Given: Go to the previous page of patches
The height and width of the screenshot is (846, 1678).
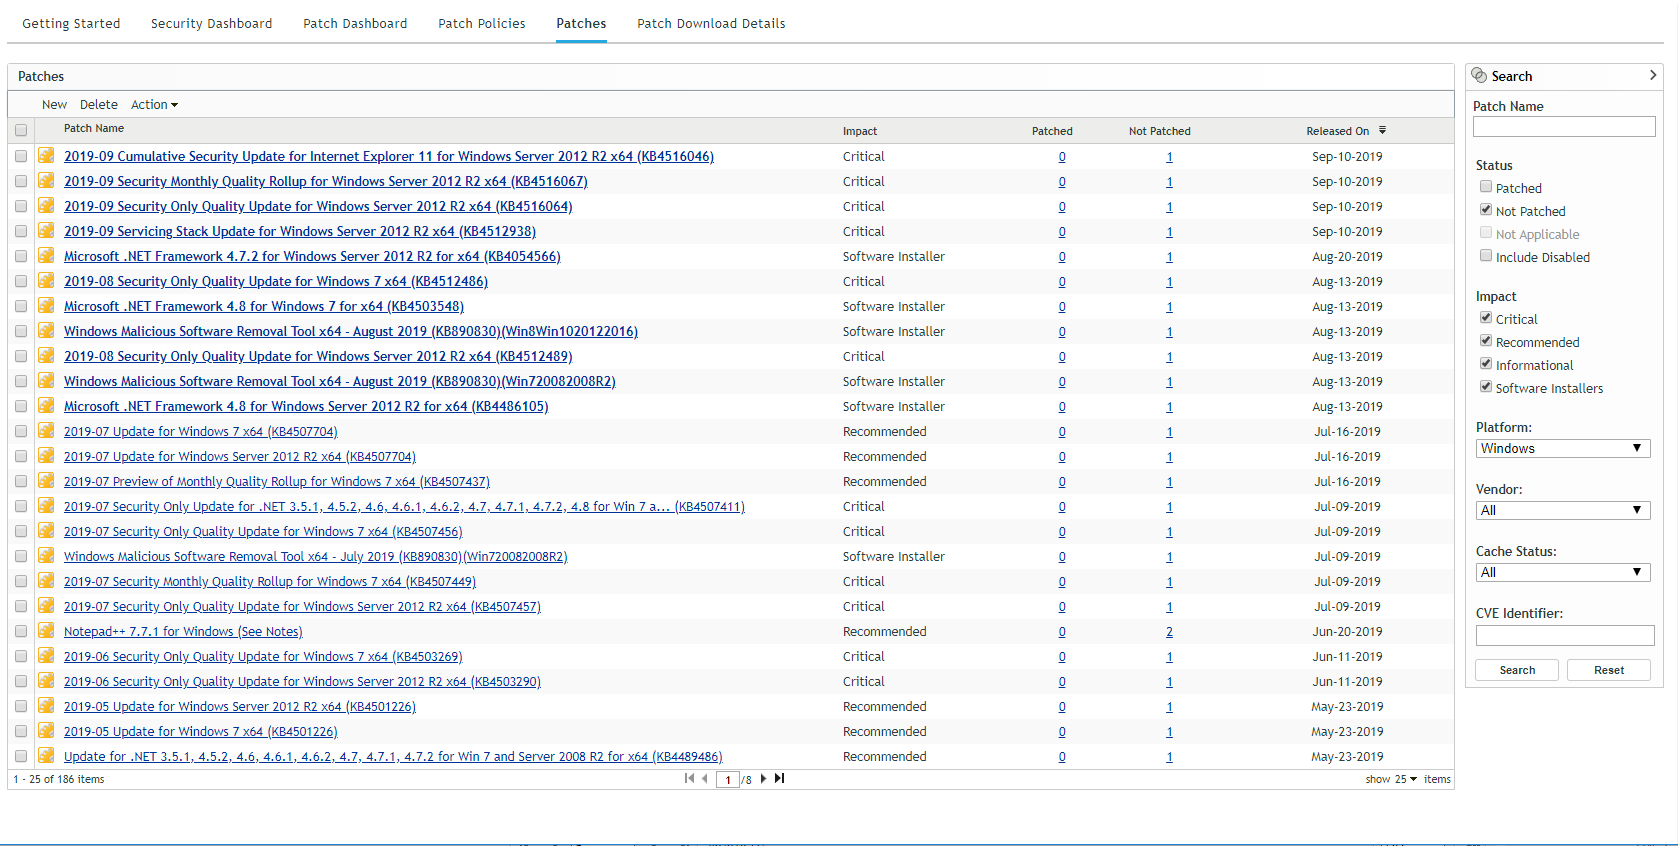Looking at the screenshot, I should [705, 779].
